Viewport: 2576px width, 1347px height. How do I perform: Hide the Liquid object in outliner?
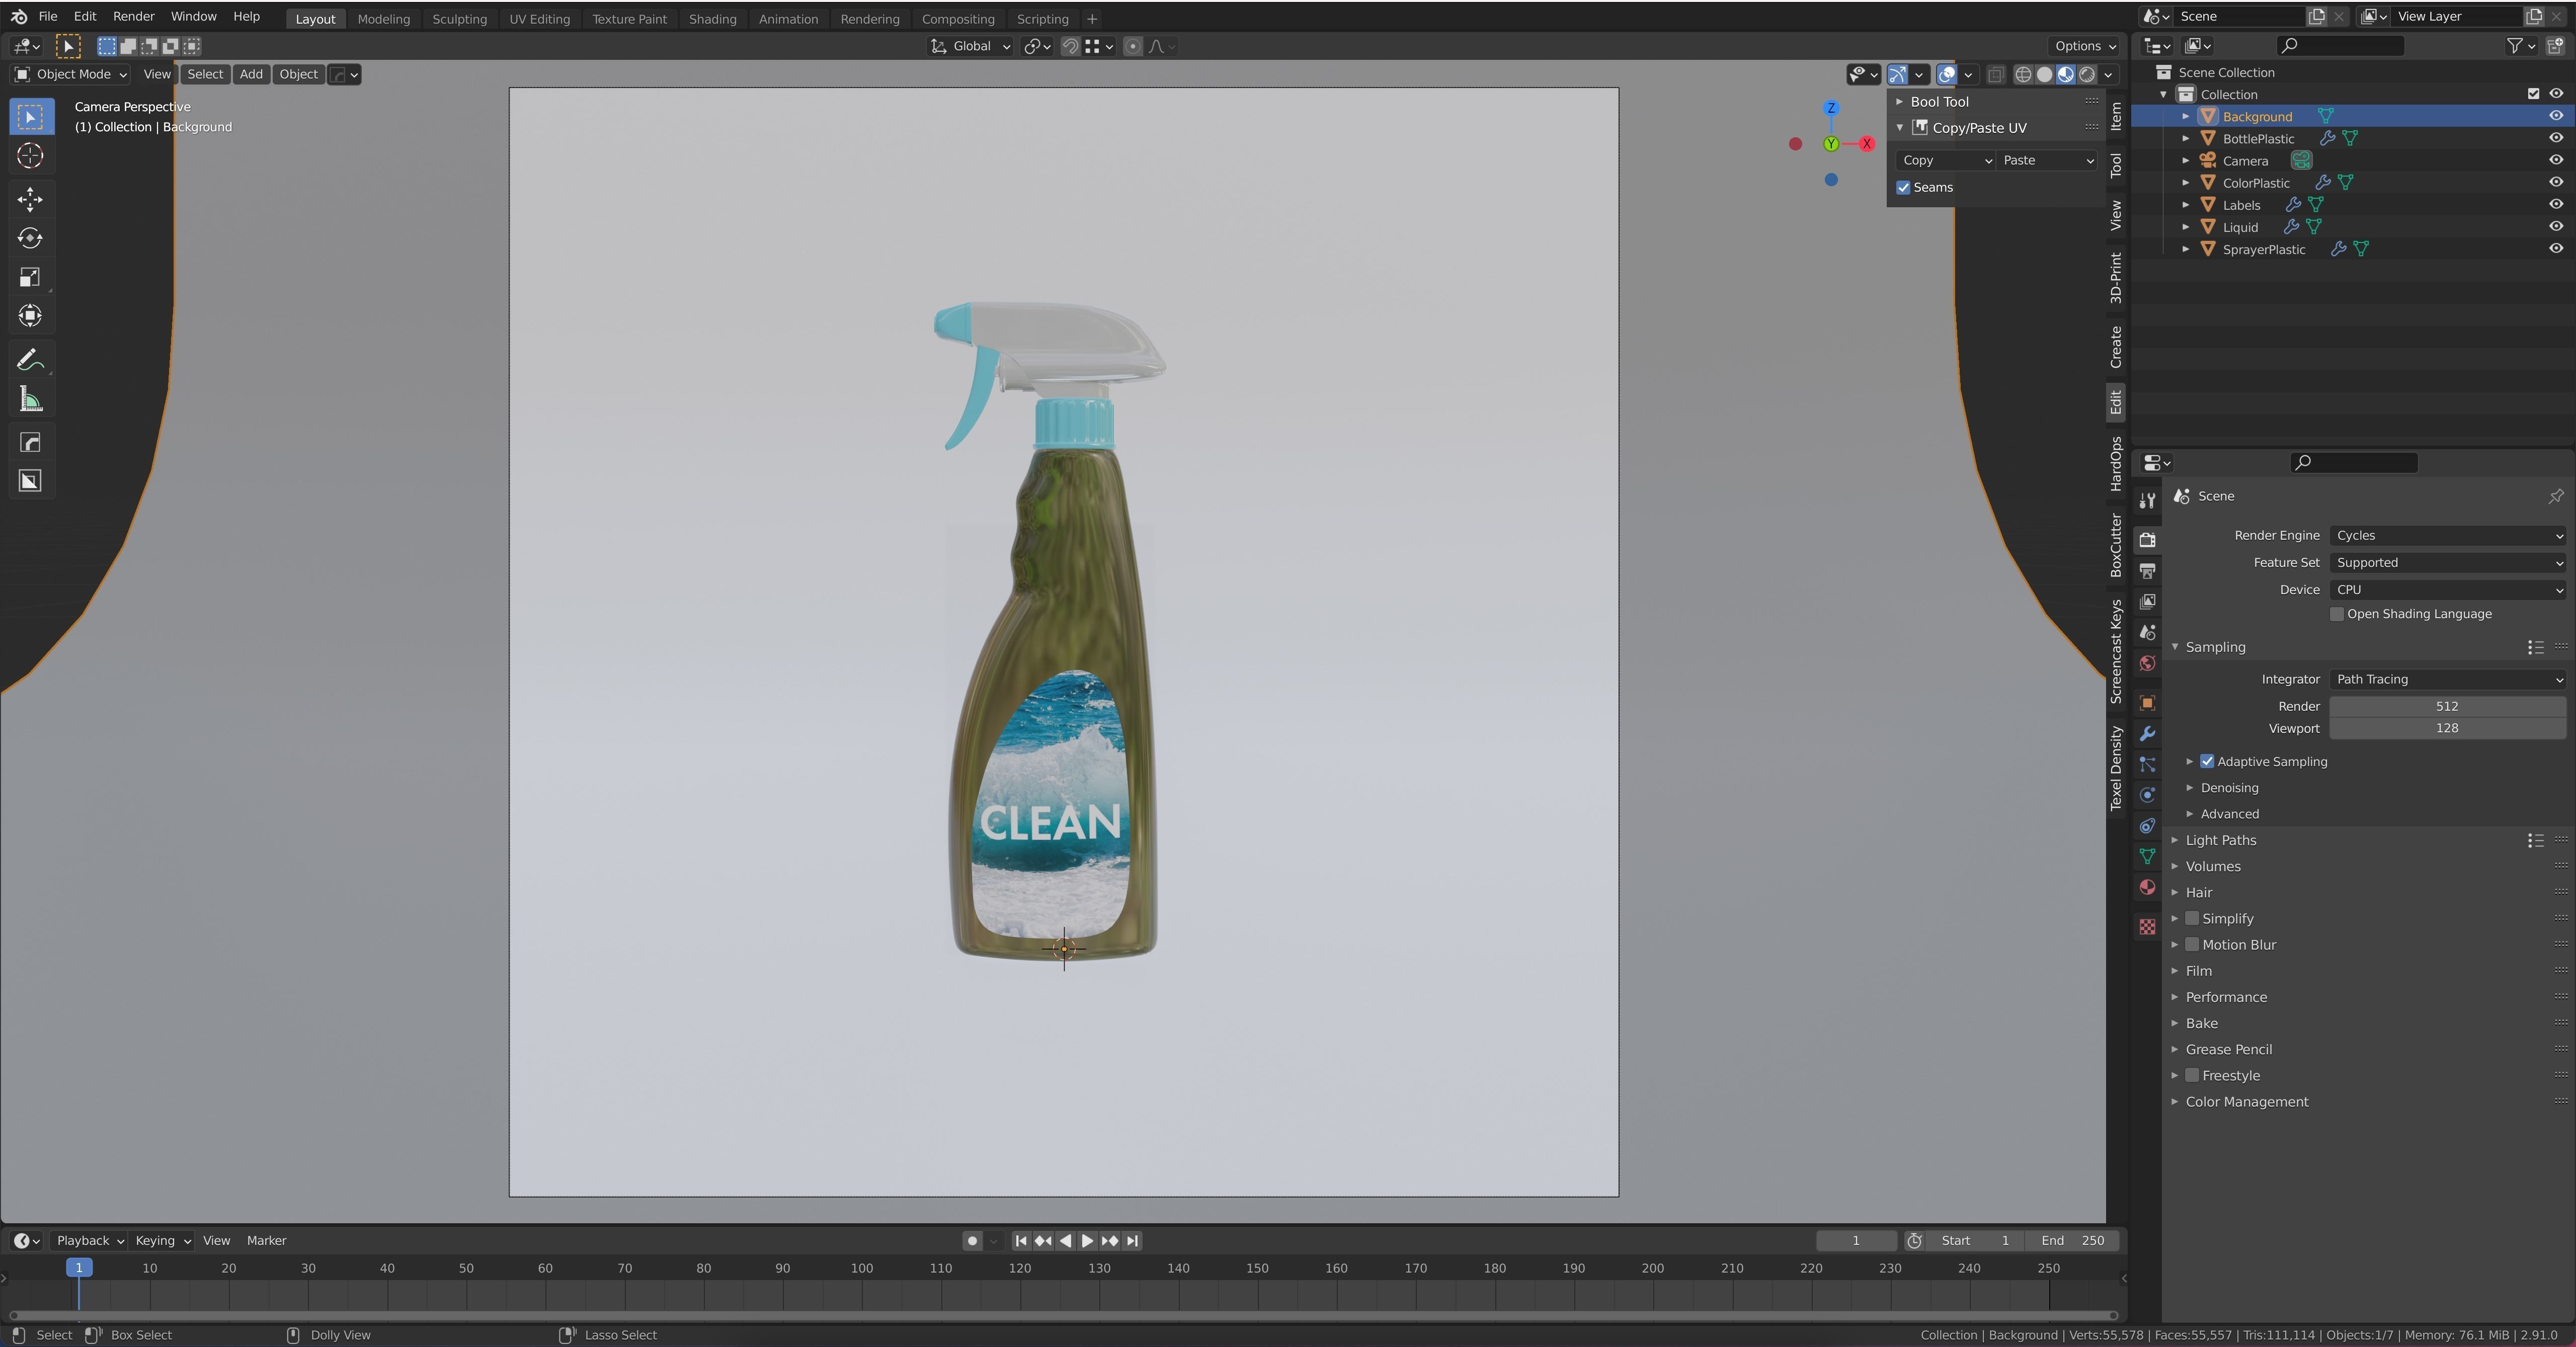click(x=2555, y=227)
